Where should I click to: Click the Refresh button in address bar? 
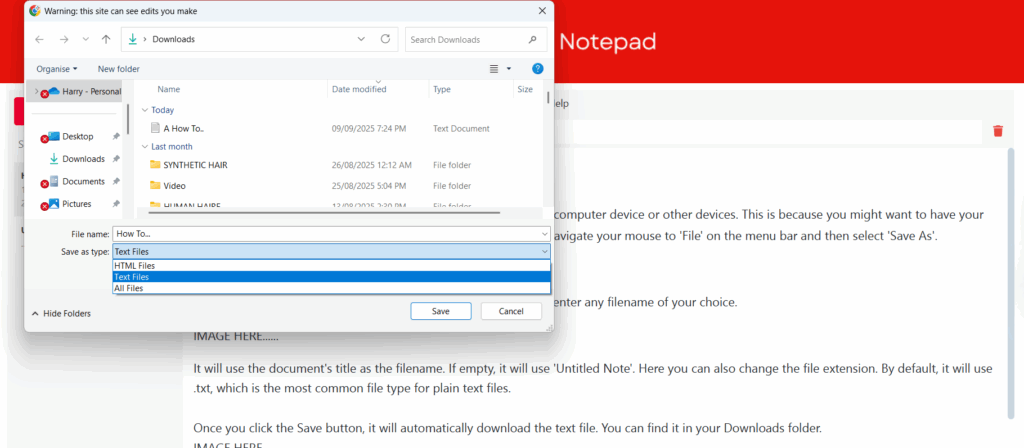coord(386,40)
